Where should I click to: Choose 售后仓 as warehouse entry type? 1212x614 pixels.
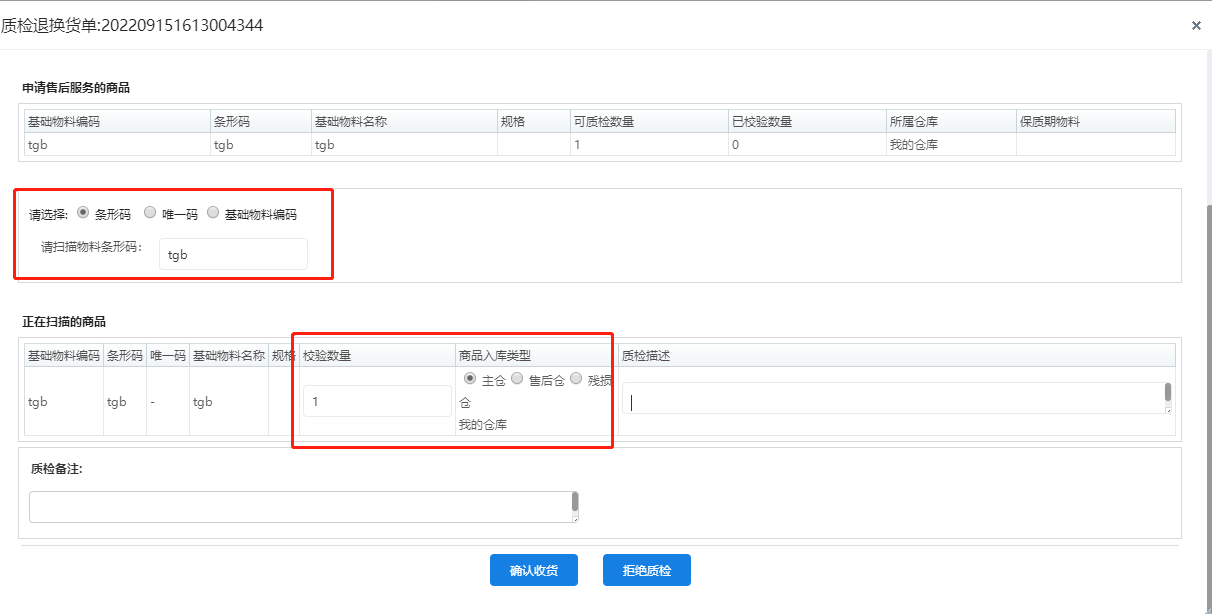[517, 379]
